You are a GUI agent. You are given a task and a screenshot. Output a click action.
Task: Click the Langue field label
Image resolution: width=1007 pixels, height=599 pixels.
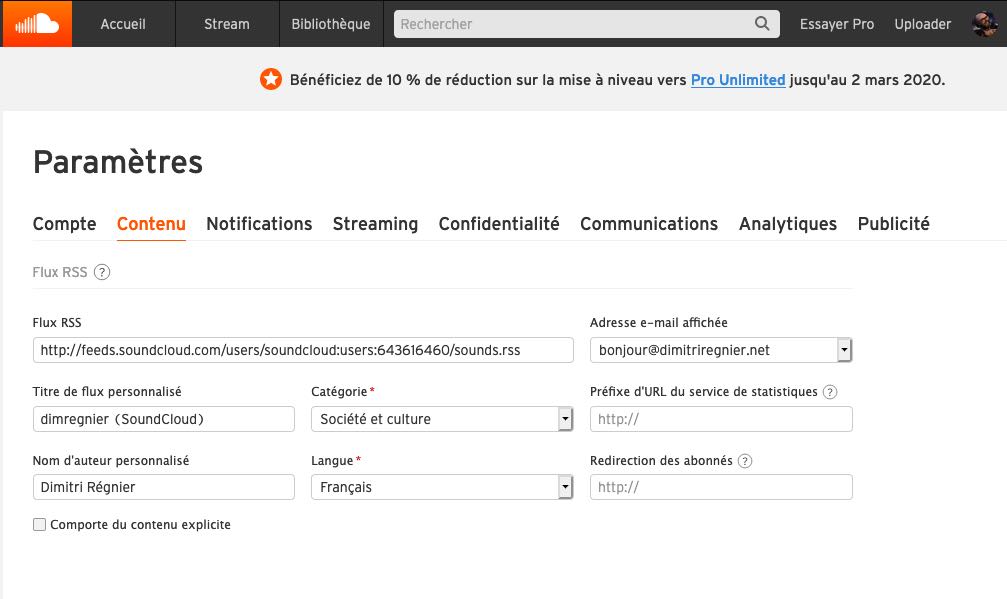click(332, 460)
